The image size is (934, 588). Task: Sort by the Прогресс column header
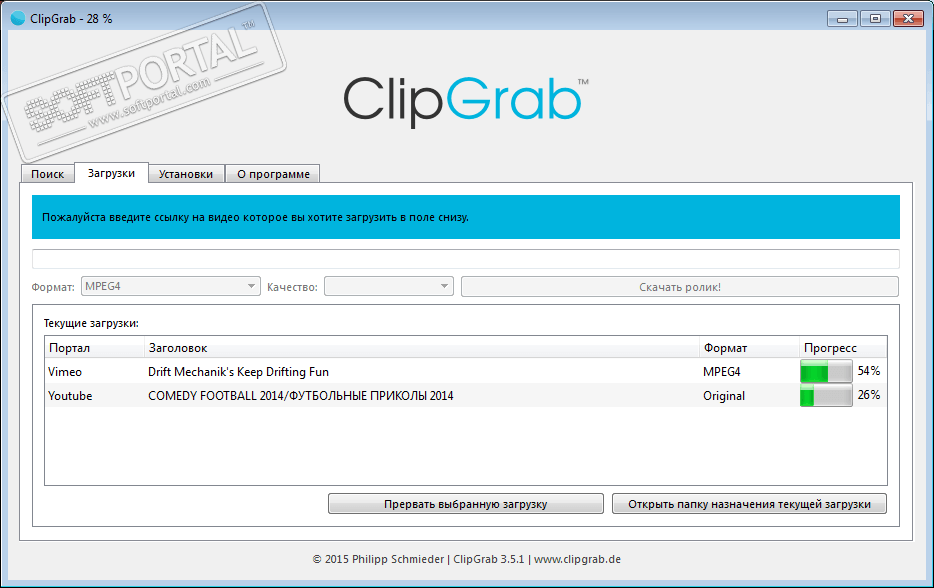tap(843, 347)
